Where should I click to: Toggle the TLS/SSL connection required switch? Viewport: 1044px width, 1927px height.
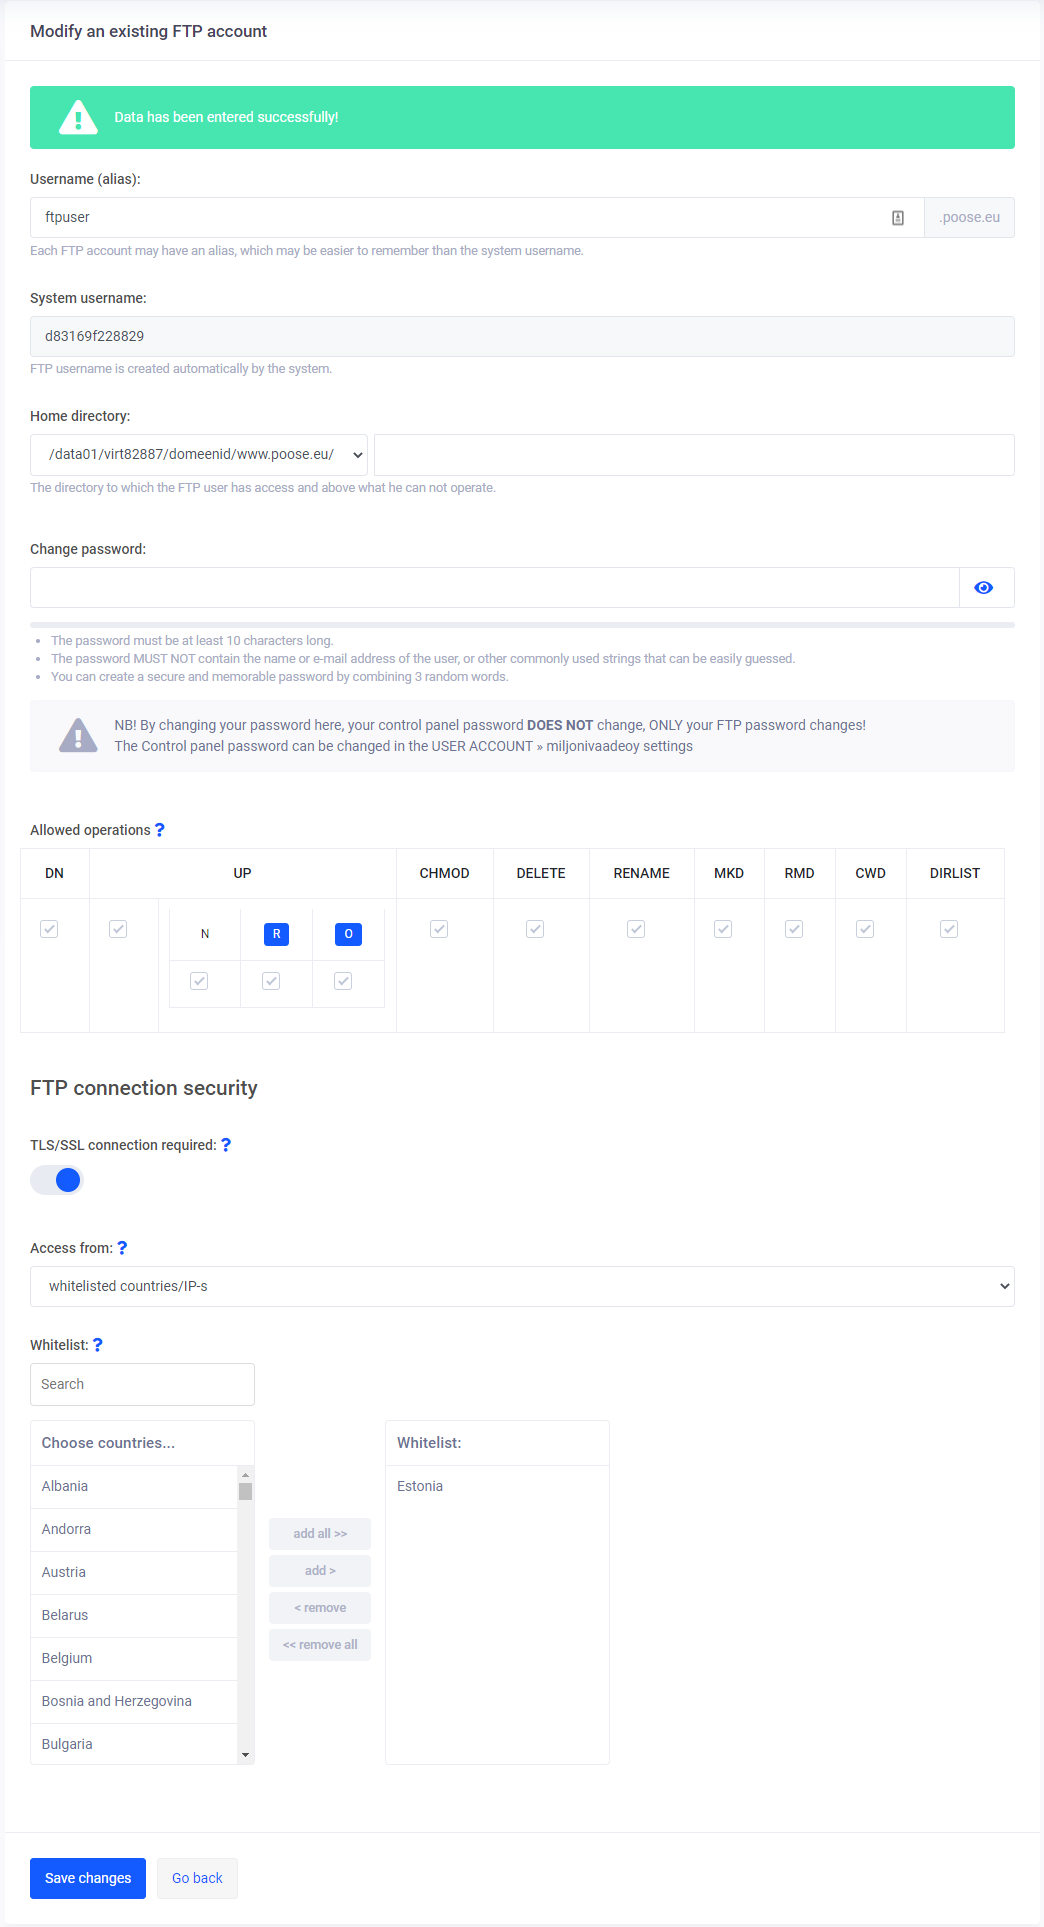tap(56, 1180)
